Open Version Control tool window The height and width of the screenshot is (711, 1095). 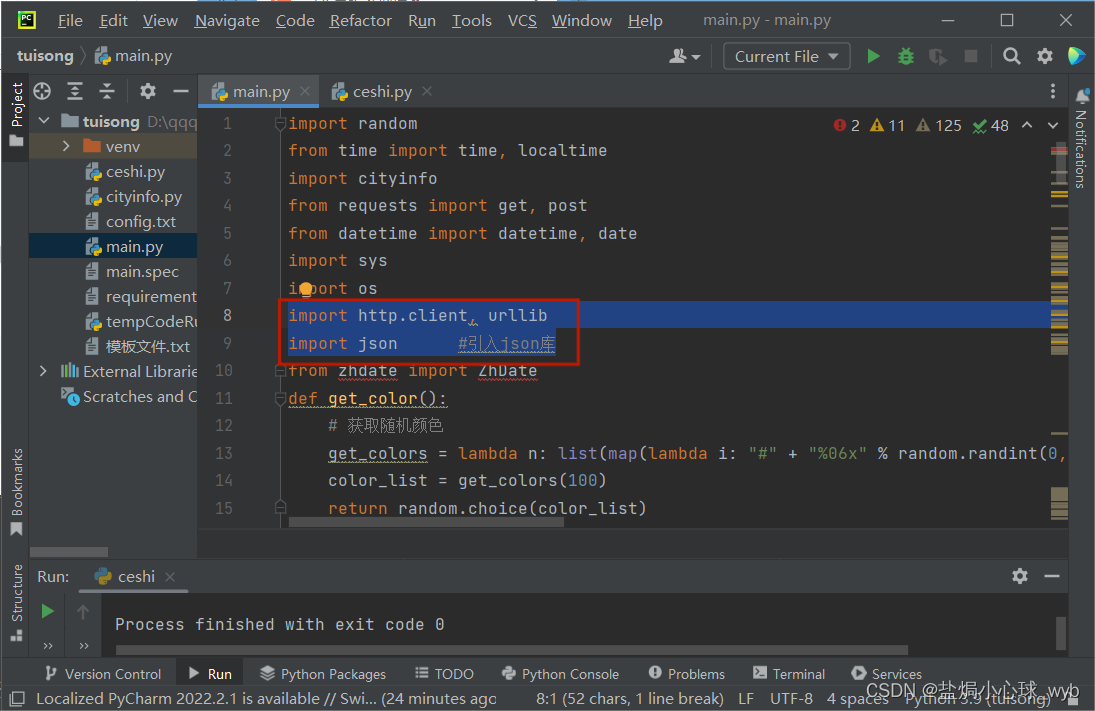point(103,673)
